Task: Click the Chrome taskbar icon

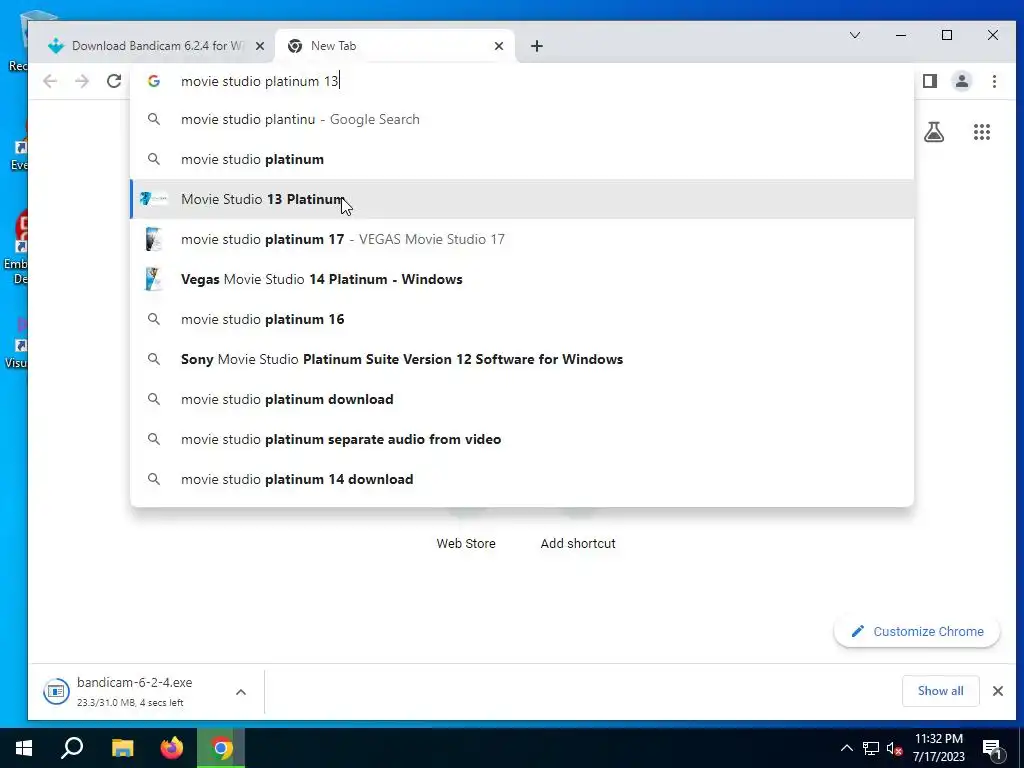Action: click(x=221, y=748)
